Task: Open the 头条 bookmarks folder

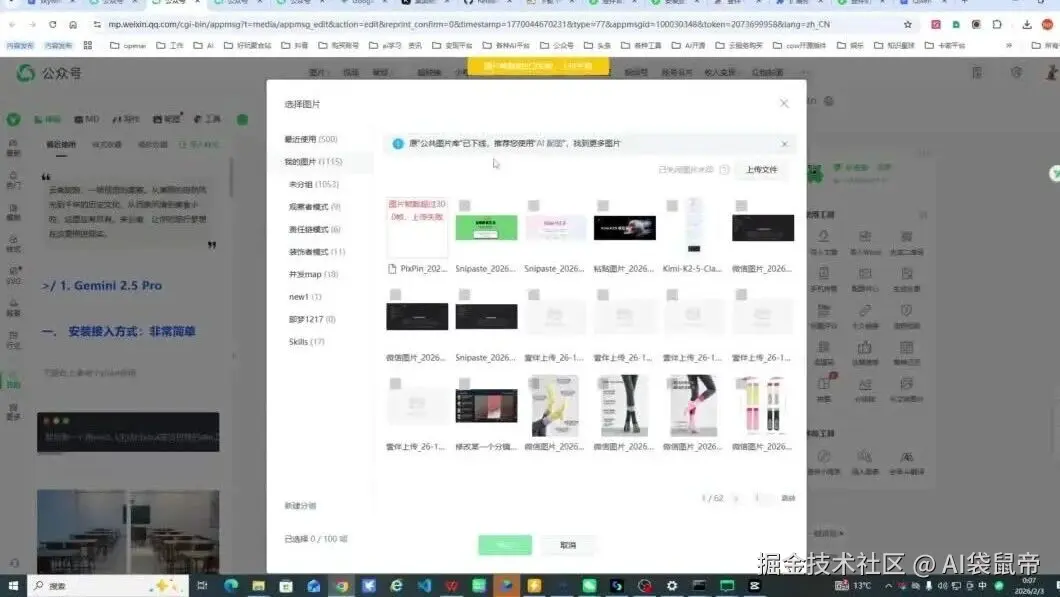Action: coord(598,45)
